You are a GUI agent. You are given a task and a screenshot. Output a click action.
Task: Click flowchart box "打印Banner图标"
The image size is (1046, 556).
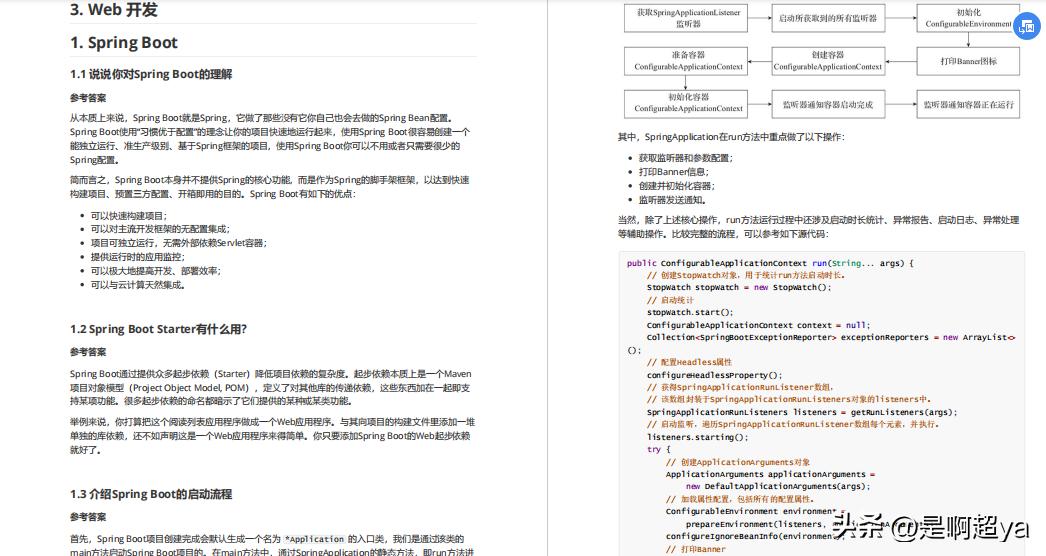pos(968,61)
